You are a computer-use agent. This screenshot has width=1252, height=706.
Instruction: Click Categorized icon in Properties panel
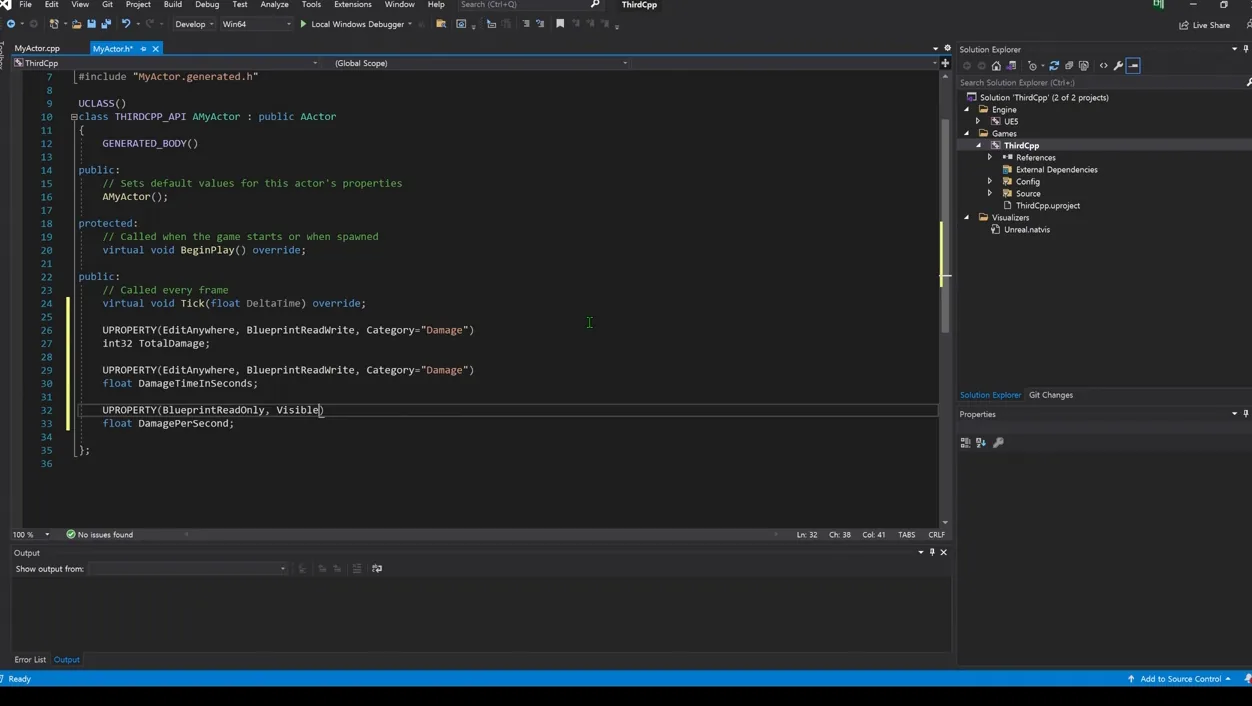click(966, 442)
